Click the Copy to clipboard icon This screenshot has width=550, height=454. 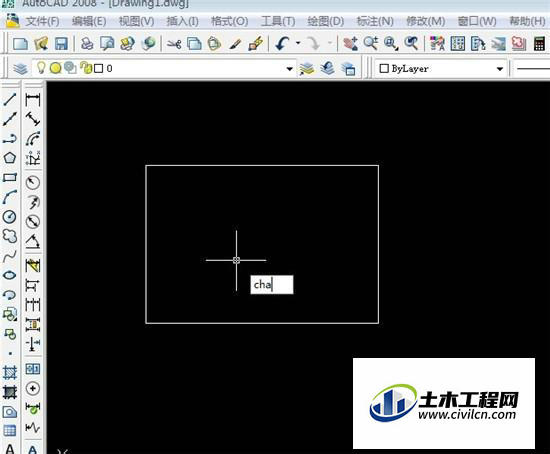pos(194,44)
